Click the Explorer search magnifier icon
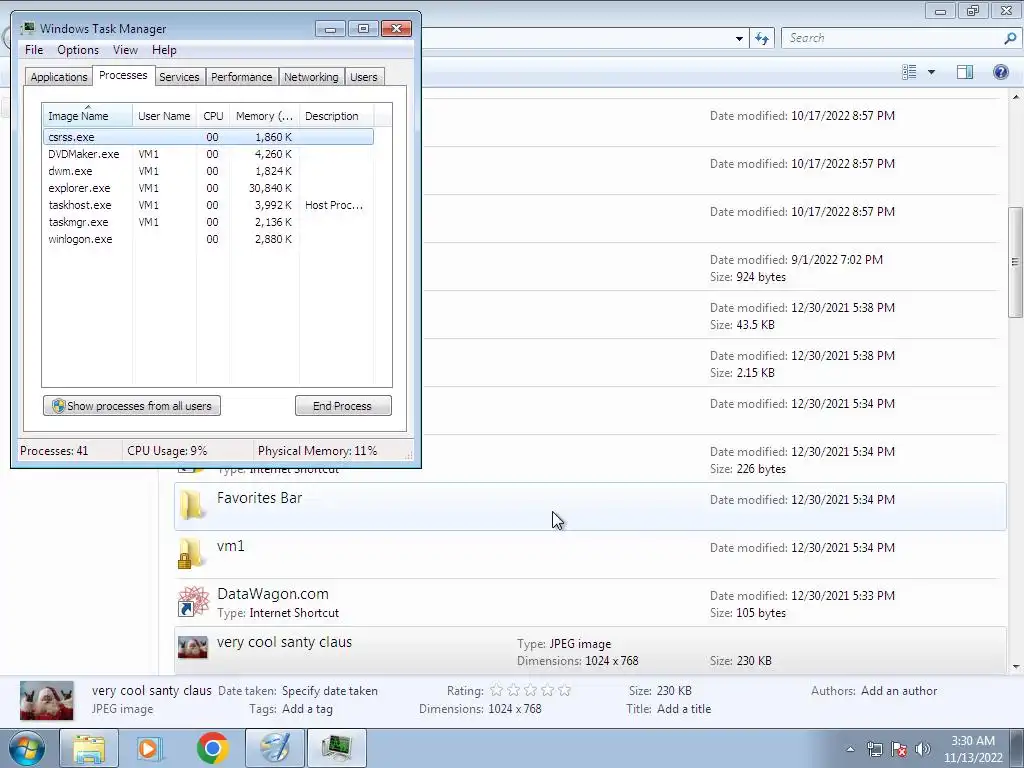Screen dimensions: 1024x768 click(x=1010, y=39)
